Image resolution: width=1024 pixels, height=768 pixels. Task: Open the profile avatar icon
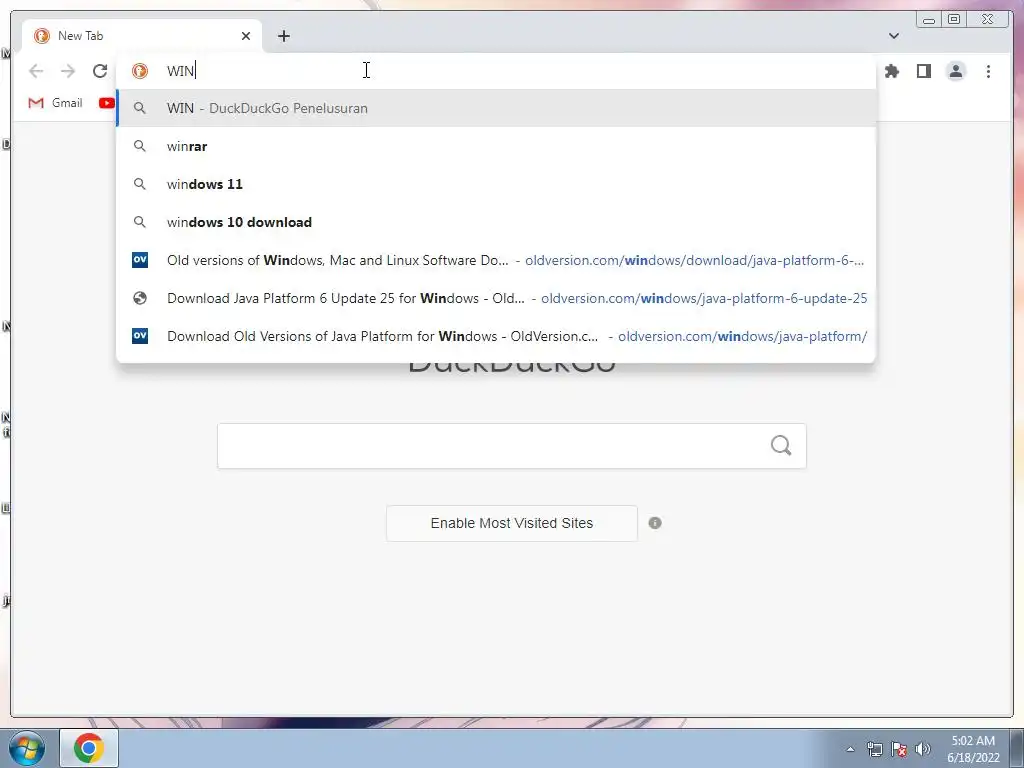[x=955, y=71]
